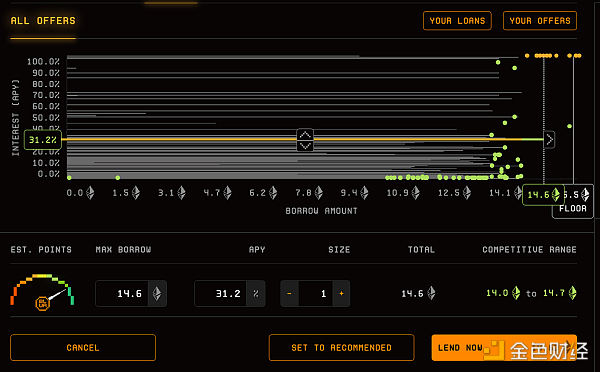Click the 31.2% interest level label
Image resolution: width=600 pixels, height=372 pixels.
tap(43, 140)
